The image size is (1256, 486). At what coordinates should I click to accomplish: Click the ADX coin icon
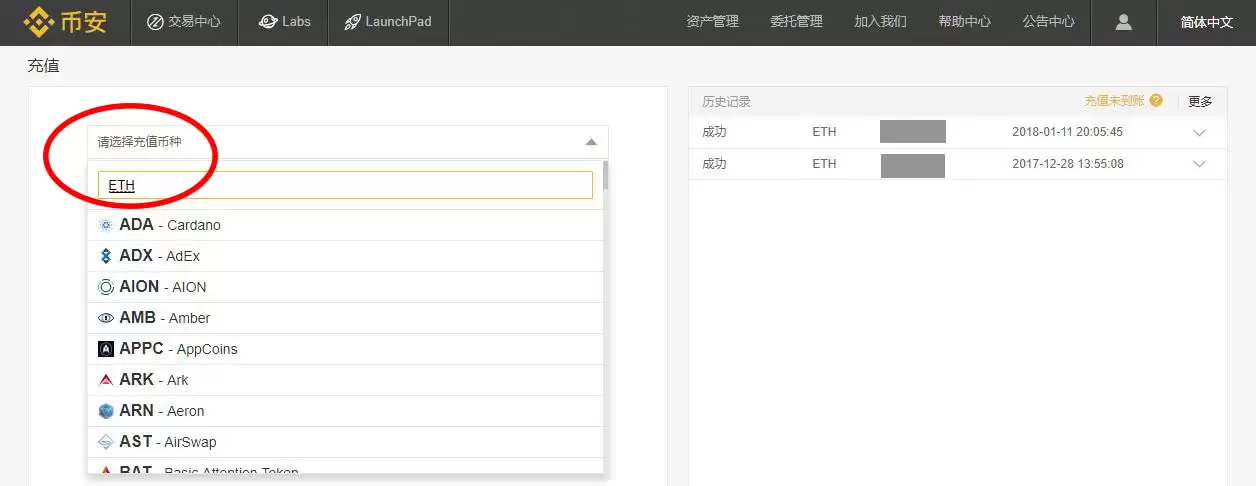[x=106, y=256]
